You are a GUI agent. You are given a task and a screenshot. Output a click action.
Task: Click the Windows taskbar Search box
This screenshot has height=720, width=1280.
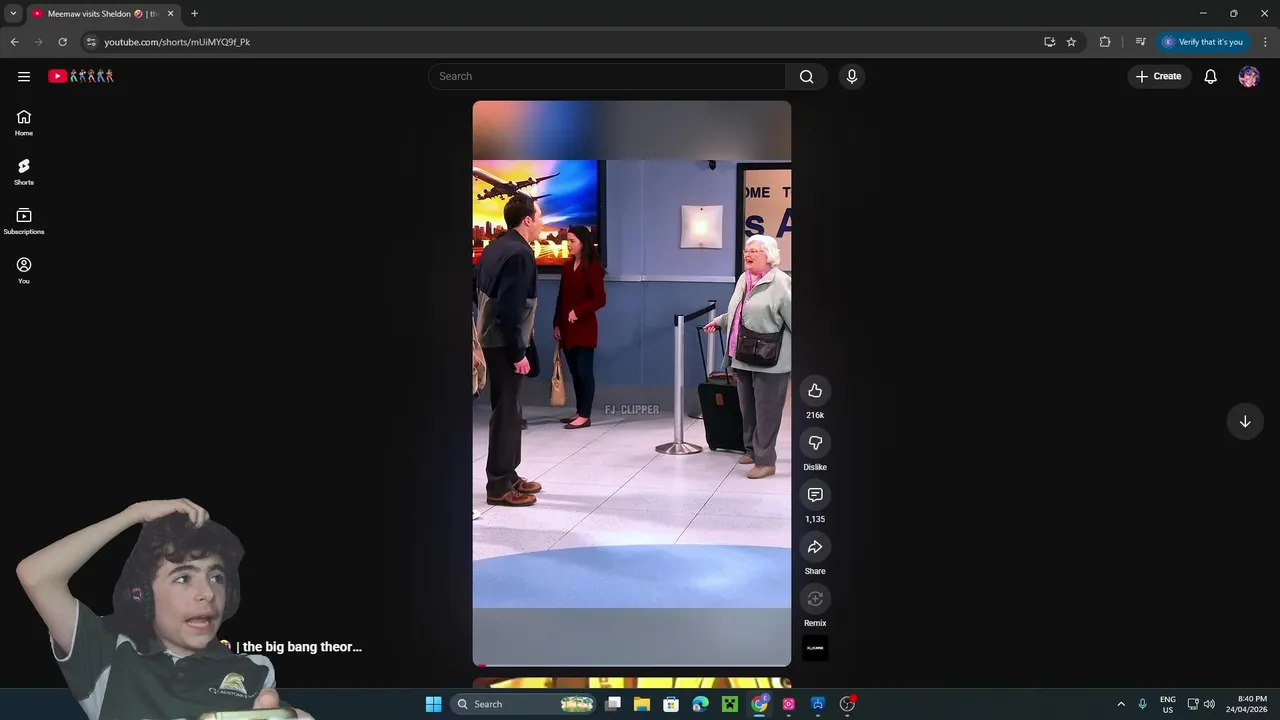pyautogui.click(x=522, y=704)
